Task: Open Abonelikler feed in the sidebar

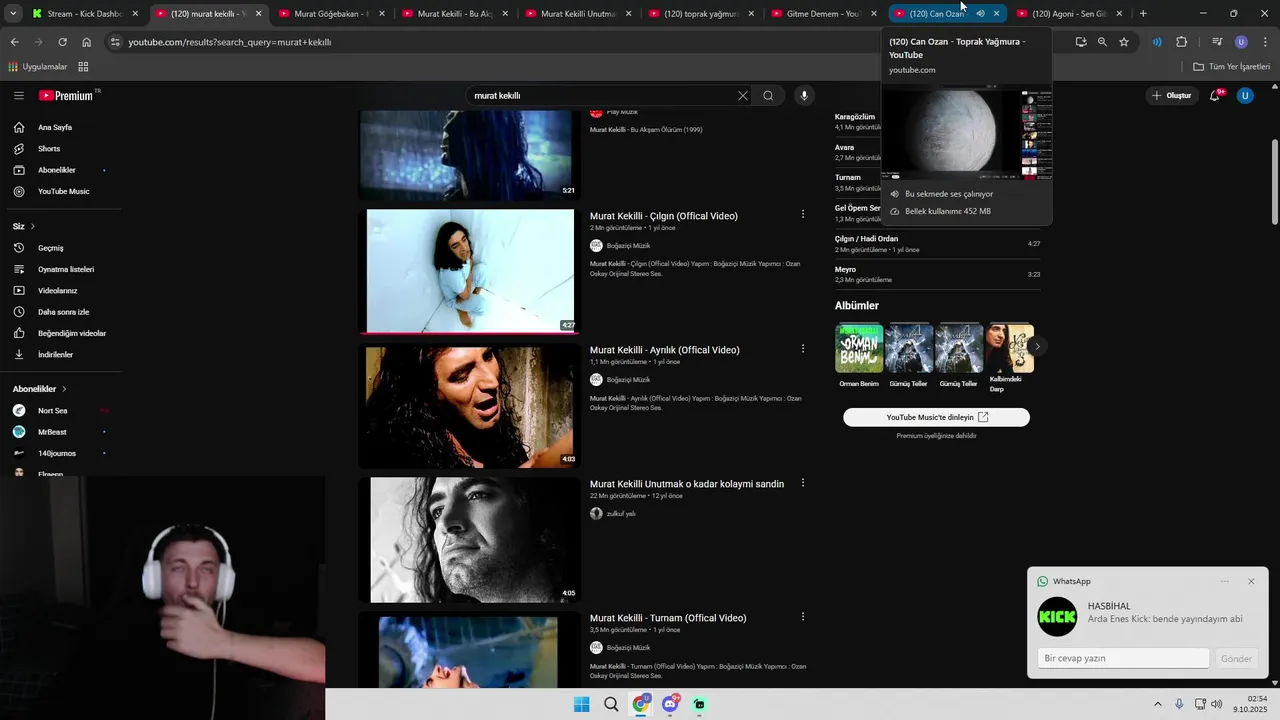Action: point(57,170)
